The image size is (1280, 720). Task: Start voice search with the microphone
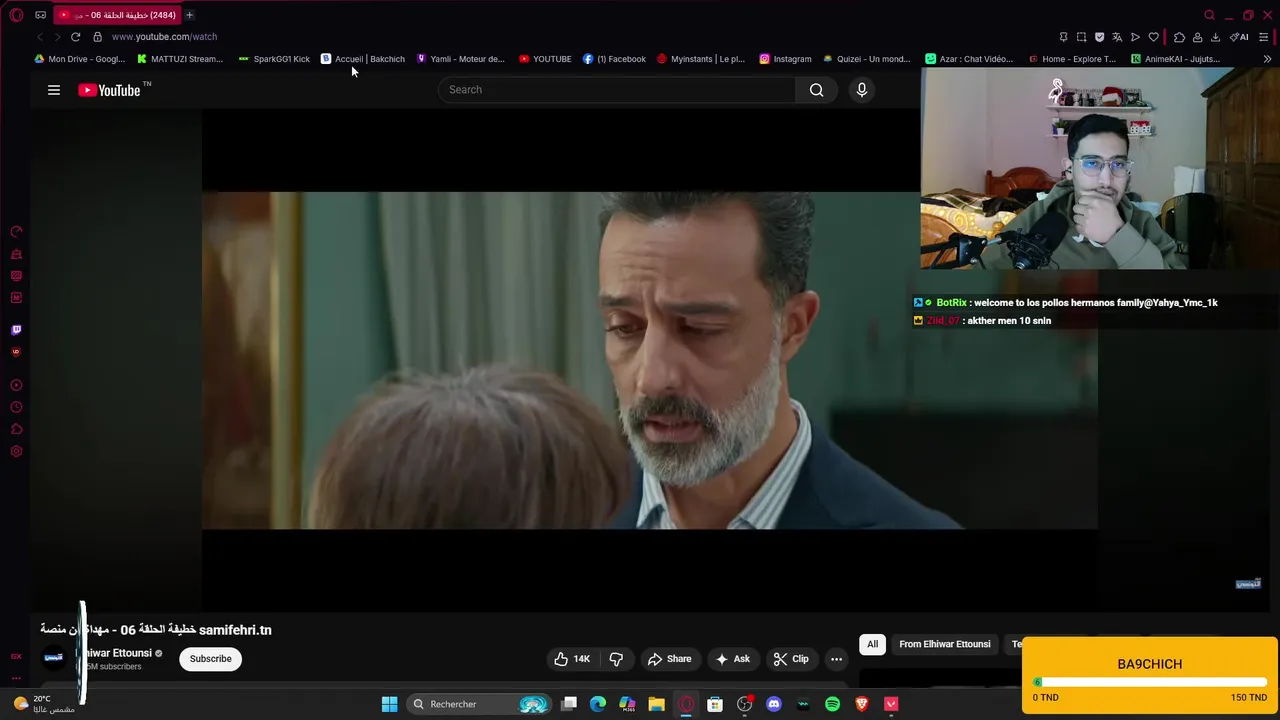coord(862,90)
